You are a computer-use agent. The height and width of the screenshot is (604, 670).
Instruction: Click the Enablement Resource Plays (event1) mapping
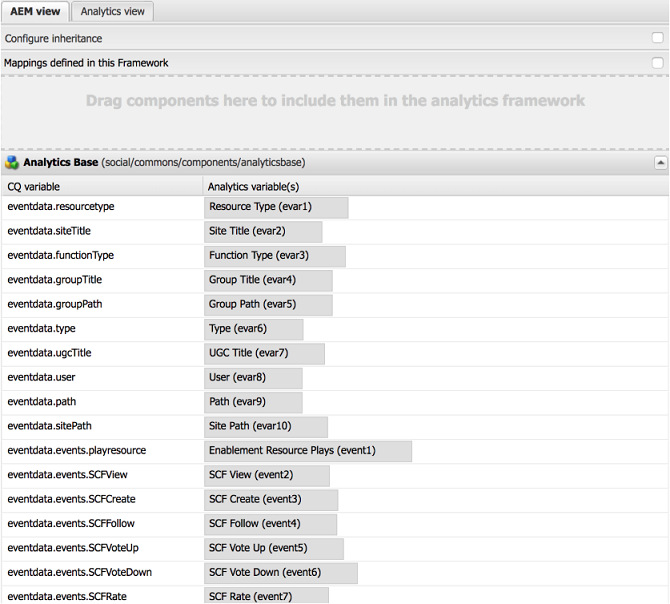(308, 451)
